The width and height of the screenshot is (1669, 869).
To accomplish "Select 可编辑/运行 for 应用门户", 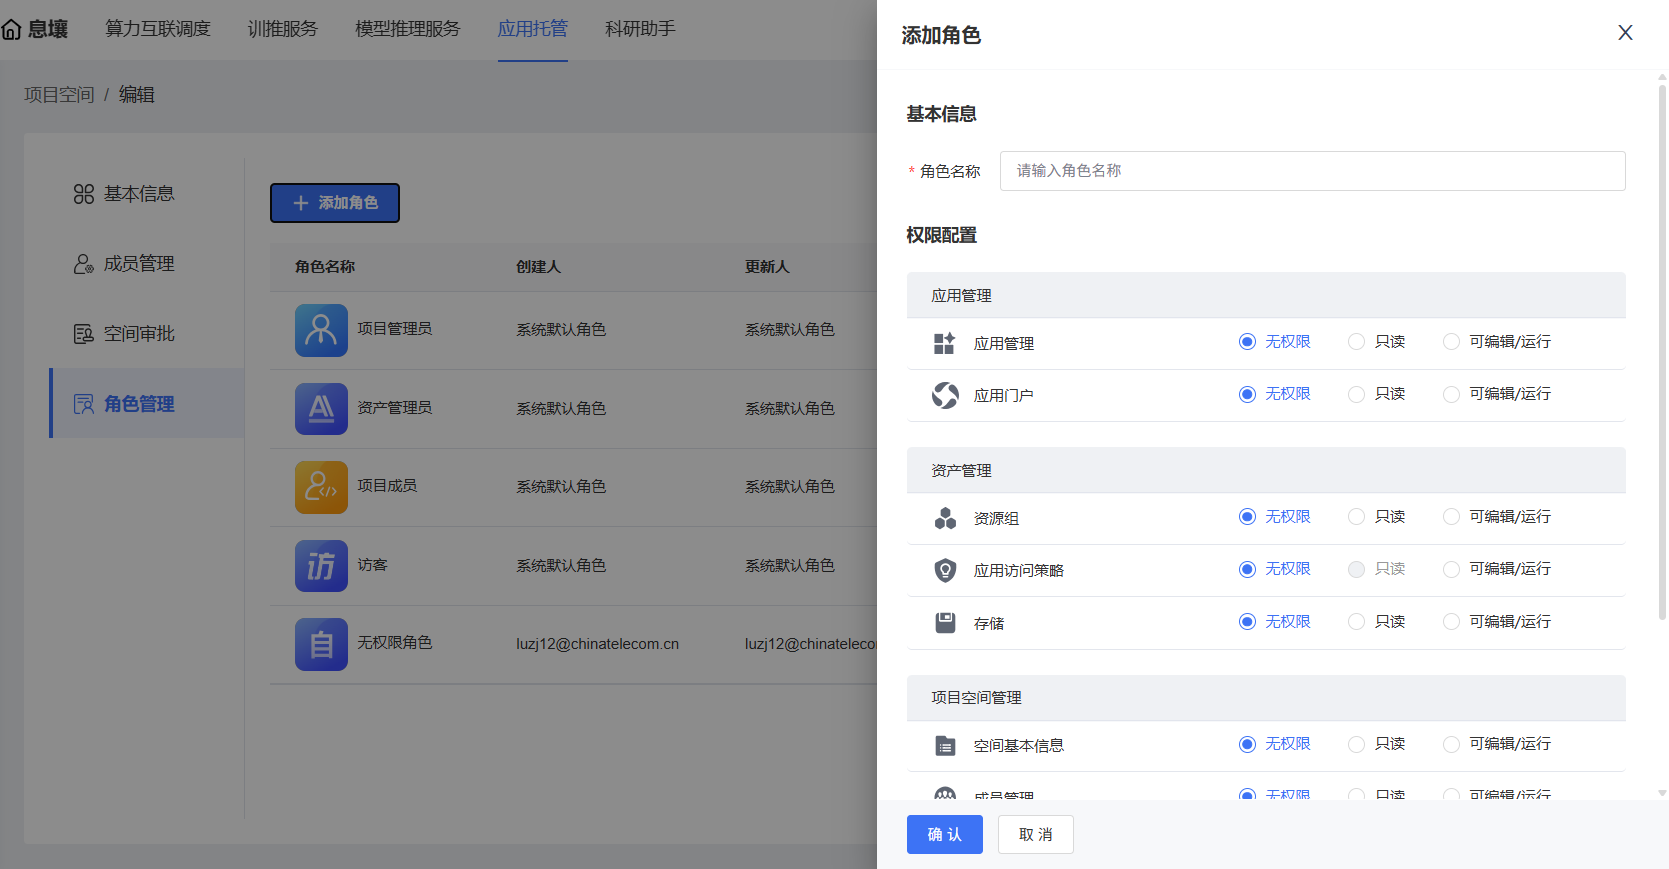I will click(1451, 394).
